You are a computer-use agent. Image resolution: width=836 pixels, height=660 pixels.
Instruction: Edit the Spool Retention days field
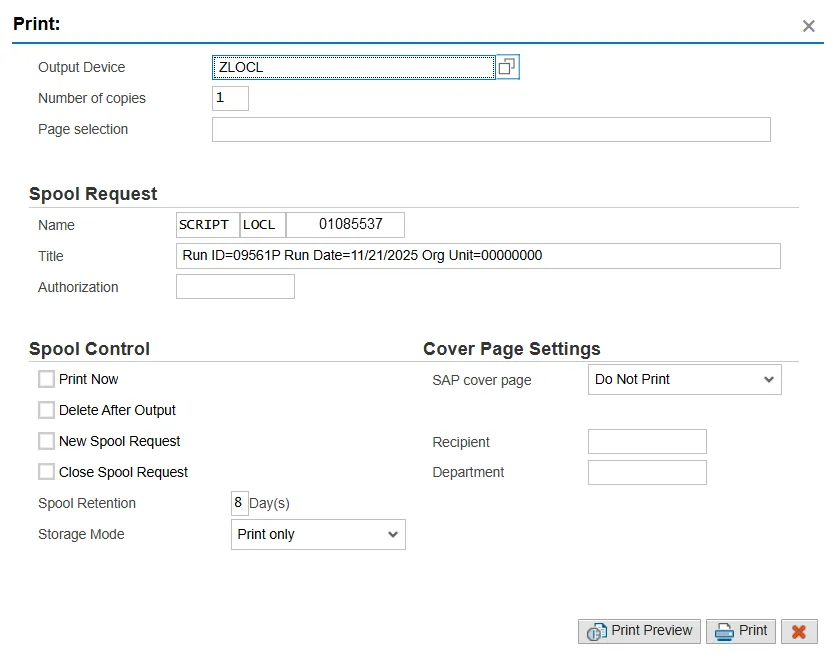(x=238, y=503)
